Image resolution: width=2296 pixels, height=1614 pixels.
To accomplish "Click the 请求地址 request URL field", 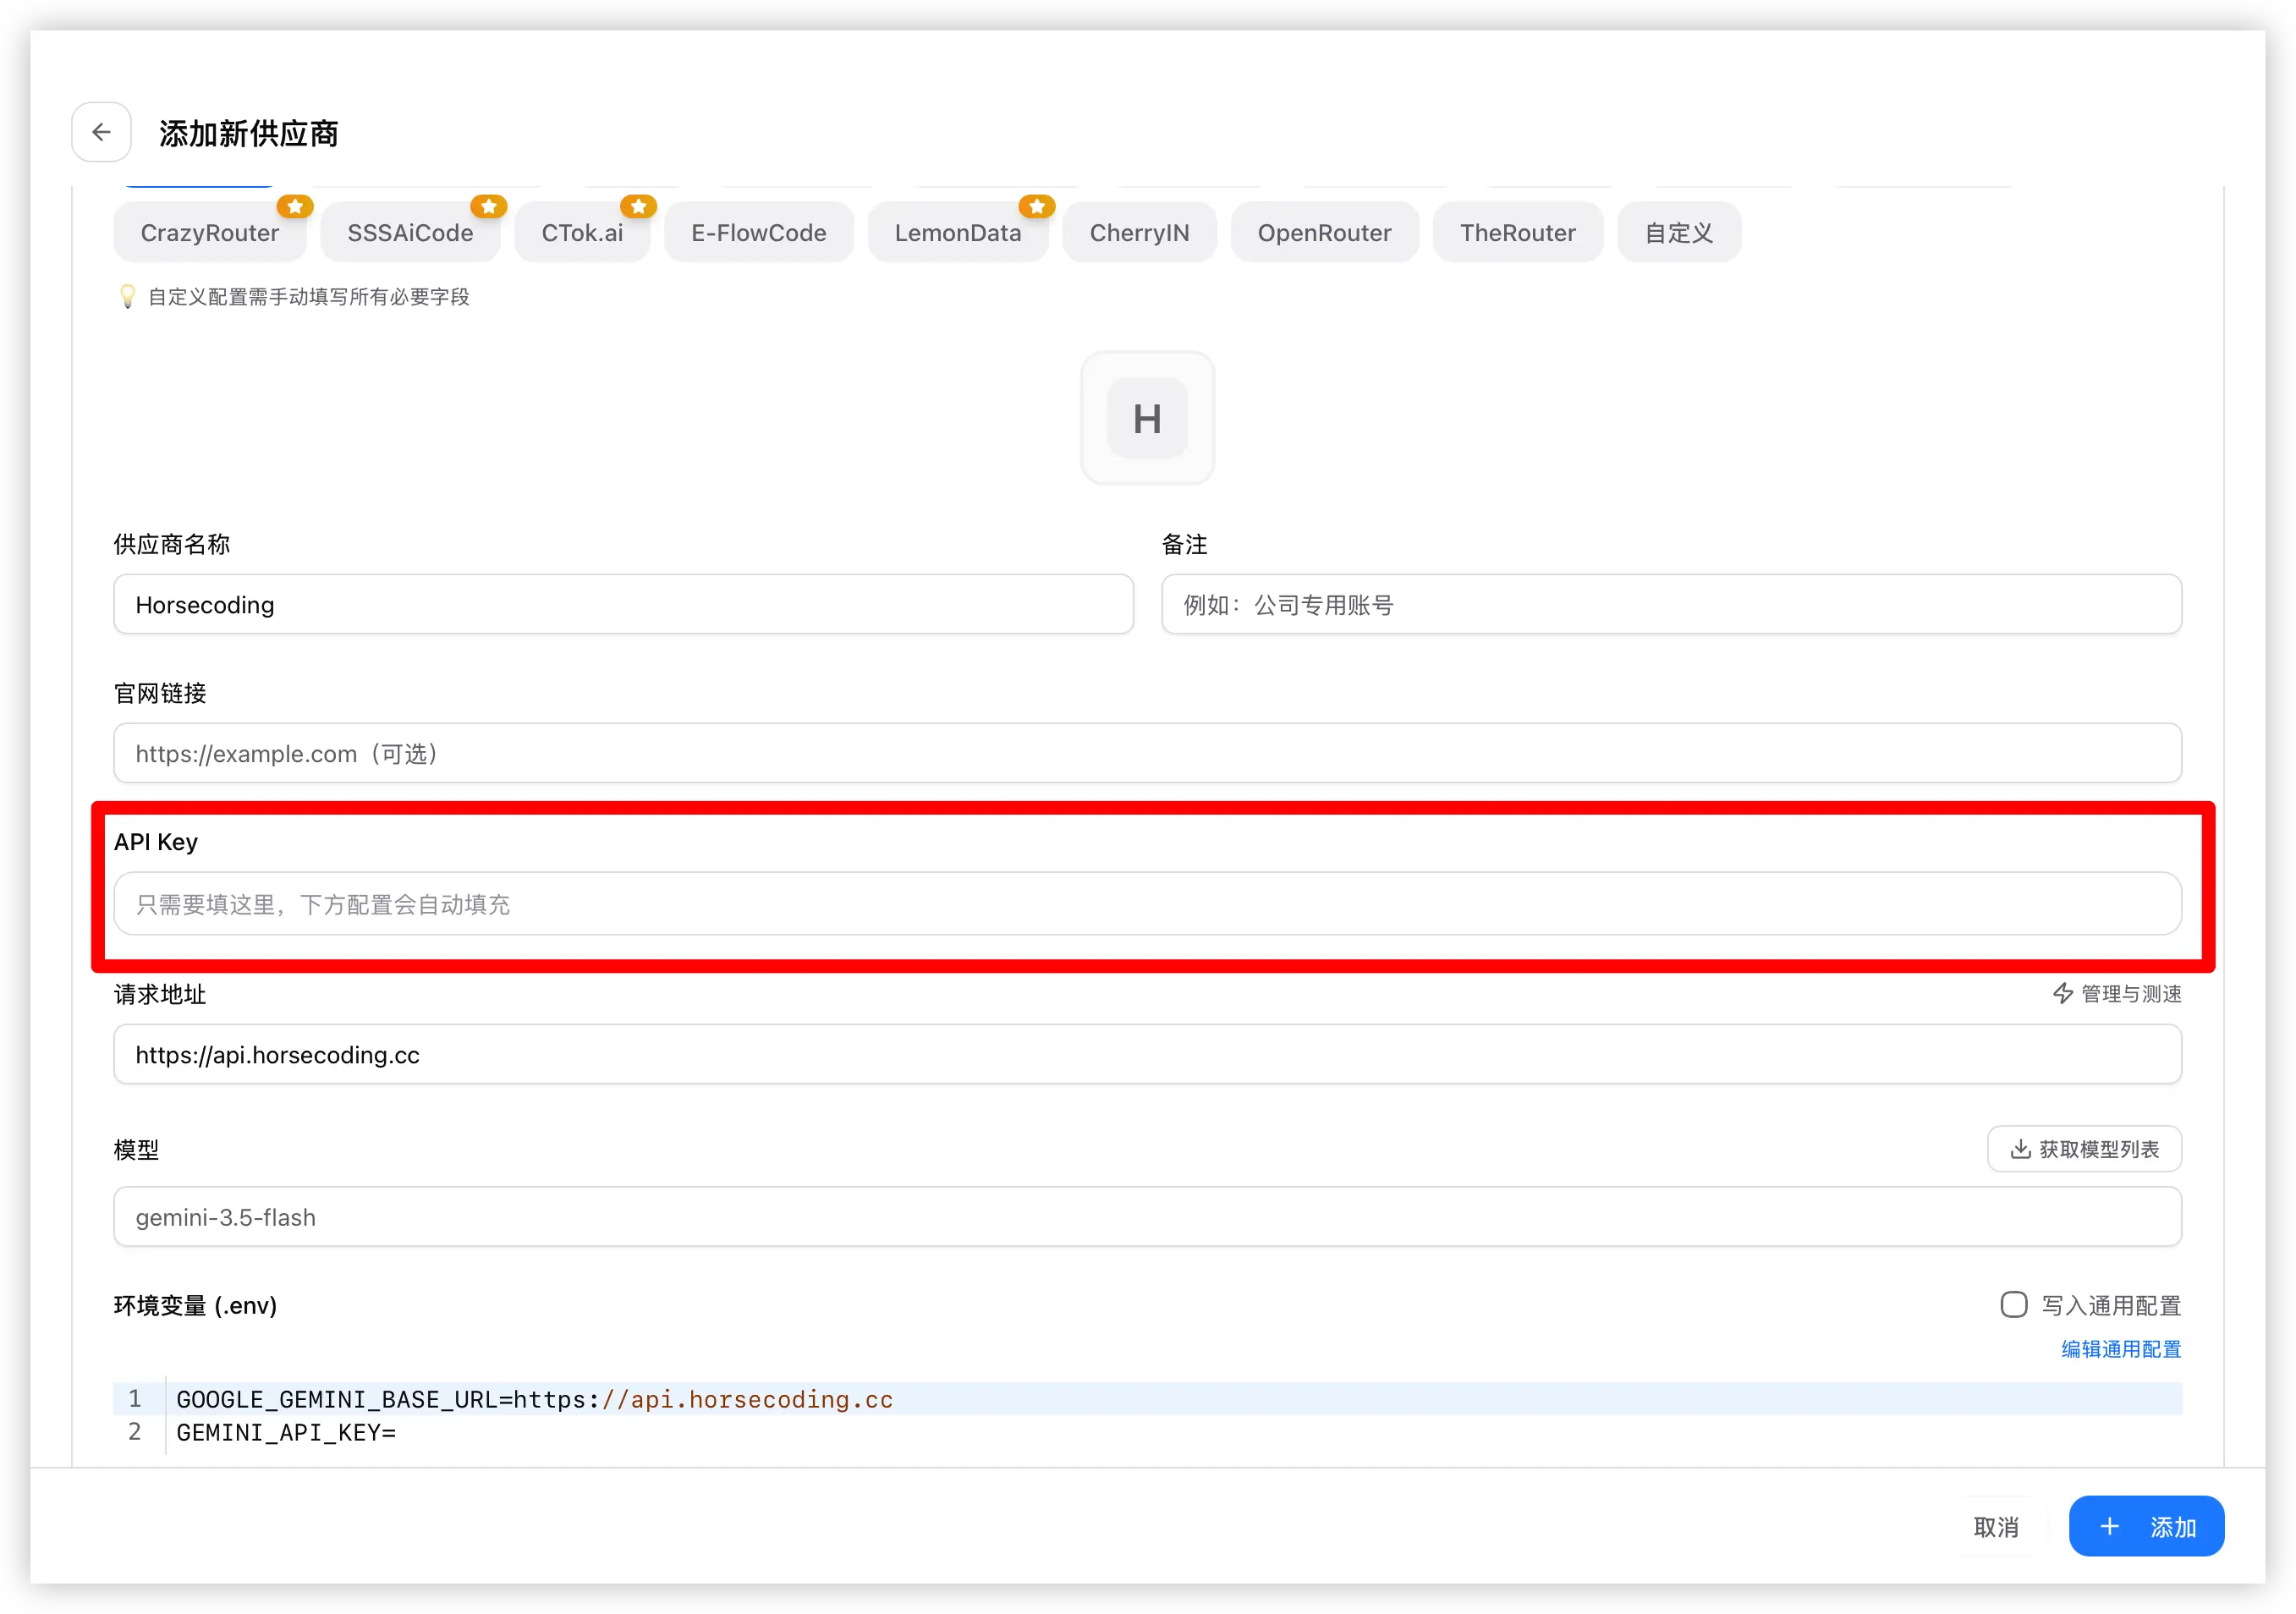I will (x=1148, y=1054).
